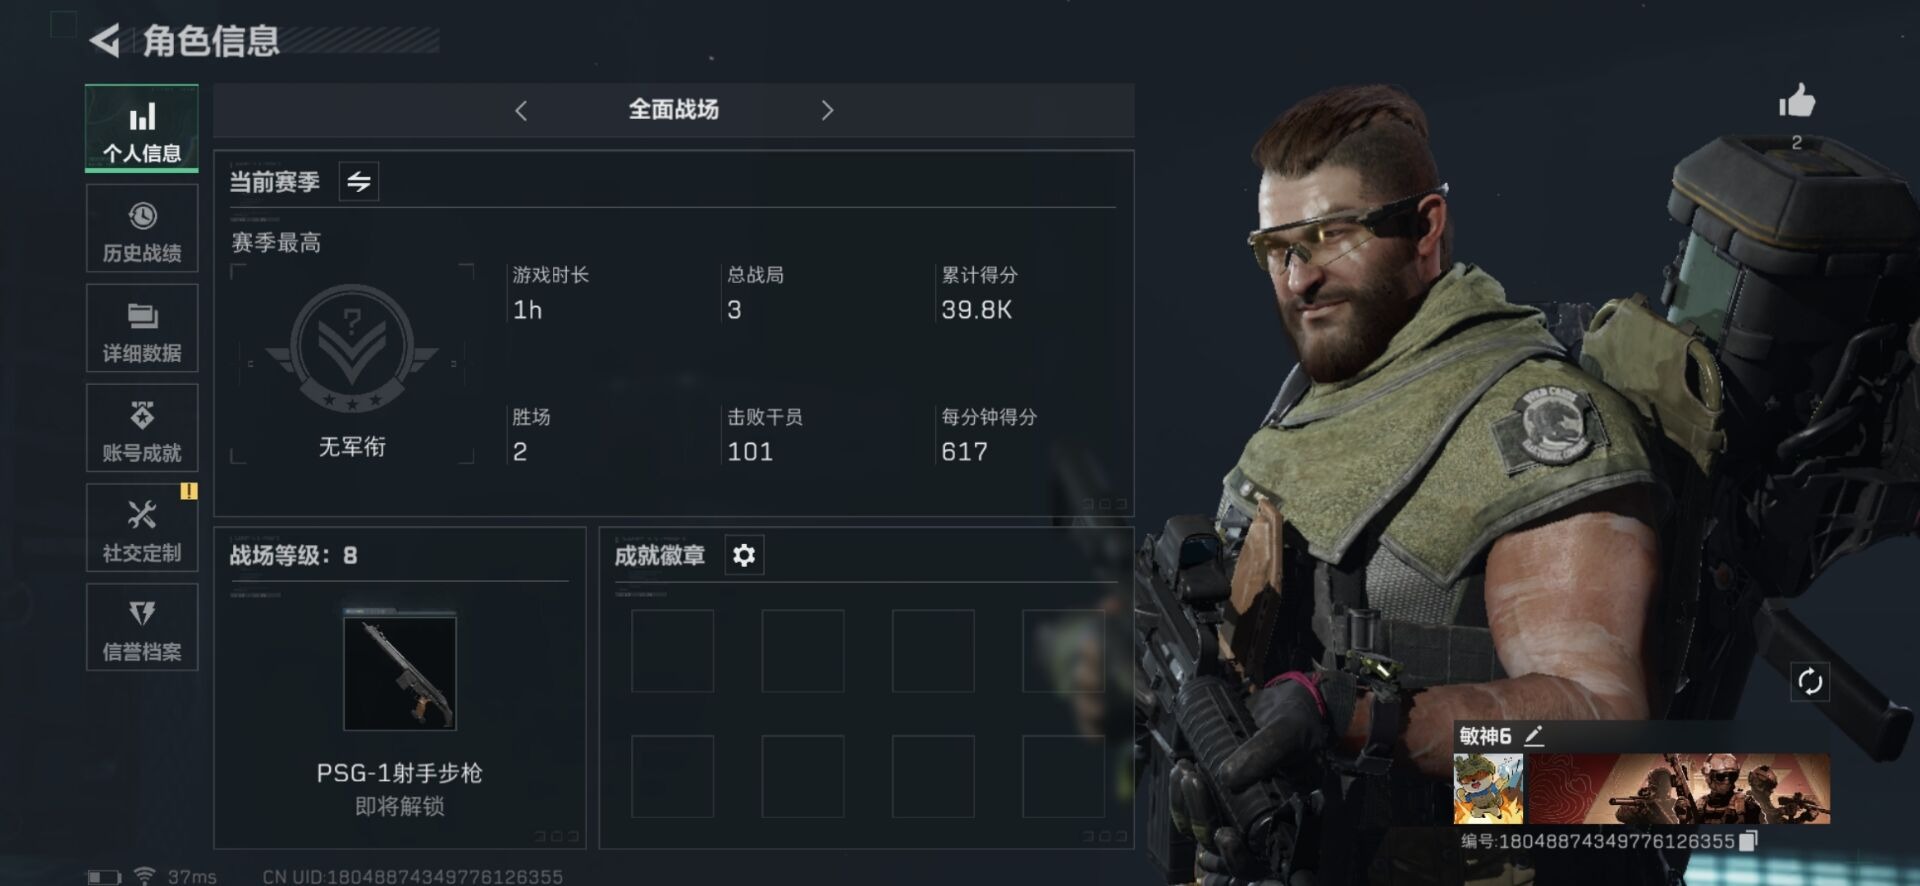This screenshot has width=1920, height=886.
Task: Open the 社交定制 customization tab
Action: tap(142, 528)
